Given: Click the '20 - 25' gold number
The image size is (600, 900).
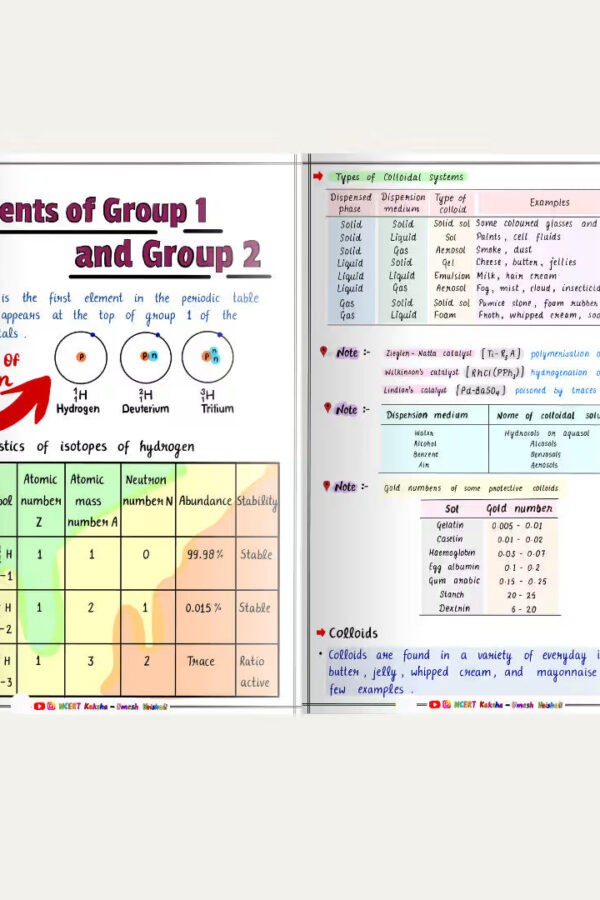Looking at the screenshot, I should [521, 596].
